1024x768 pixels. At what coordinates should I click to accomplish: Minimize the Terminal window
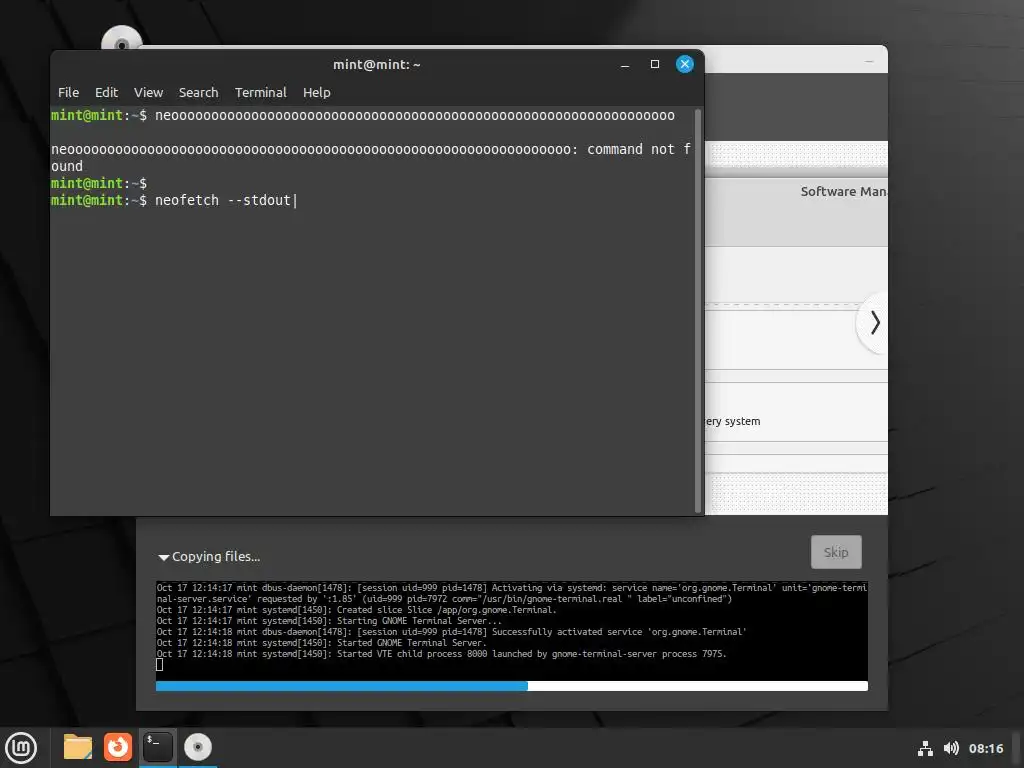click(625, 65)
